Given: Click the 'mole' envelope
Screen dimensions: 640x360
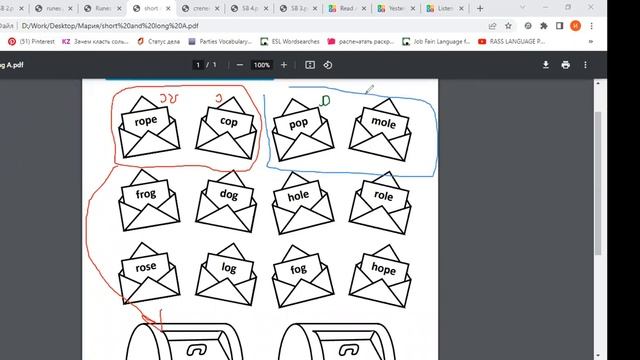Looking at the screenshot, I should click(x=380, y=129).
